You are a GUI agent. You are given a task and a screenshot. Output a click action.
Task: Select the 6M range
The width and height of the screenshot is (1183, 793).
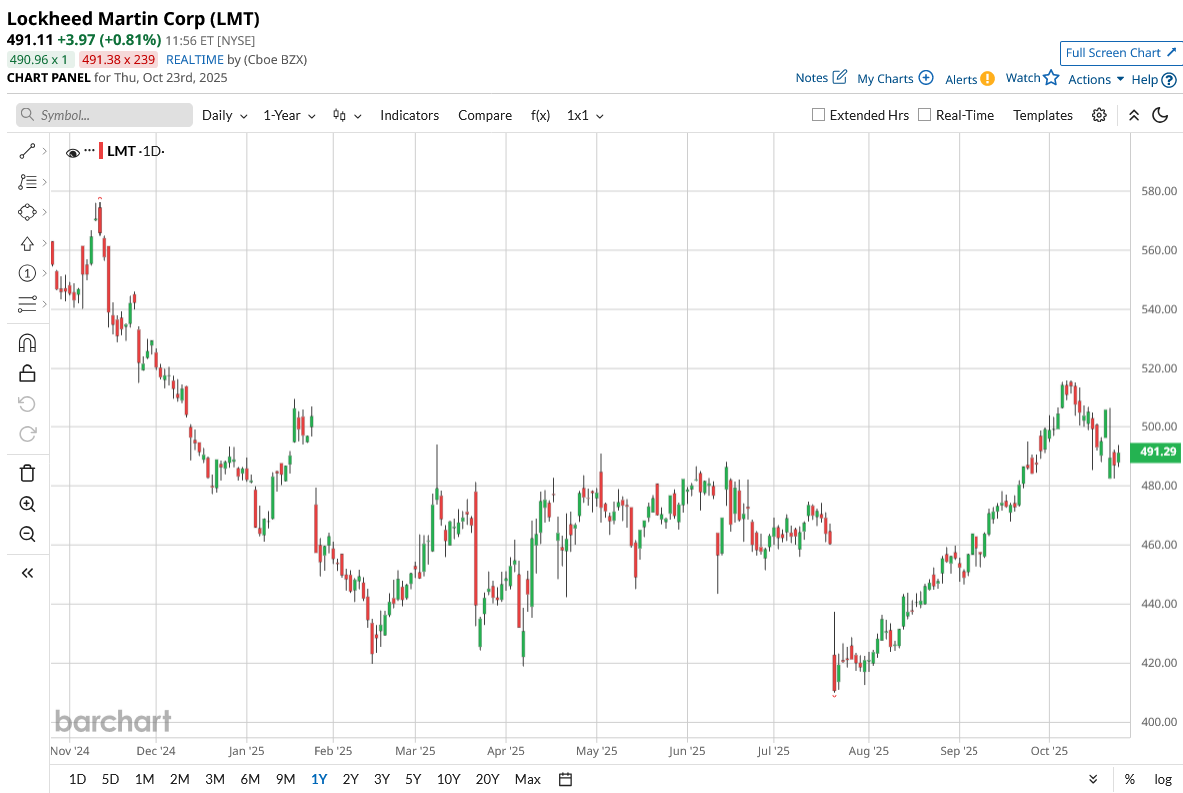click(250, 779)
